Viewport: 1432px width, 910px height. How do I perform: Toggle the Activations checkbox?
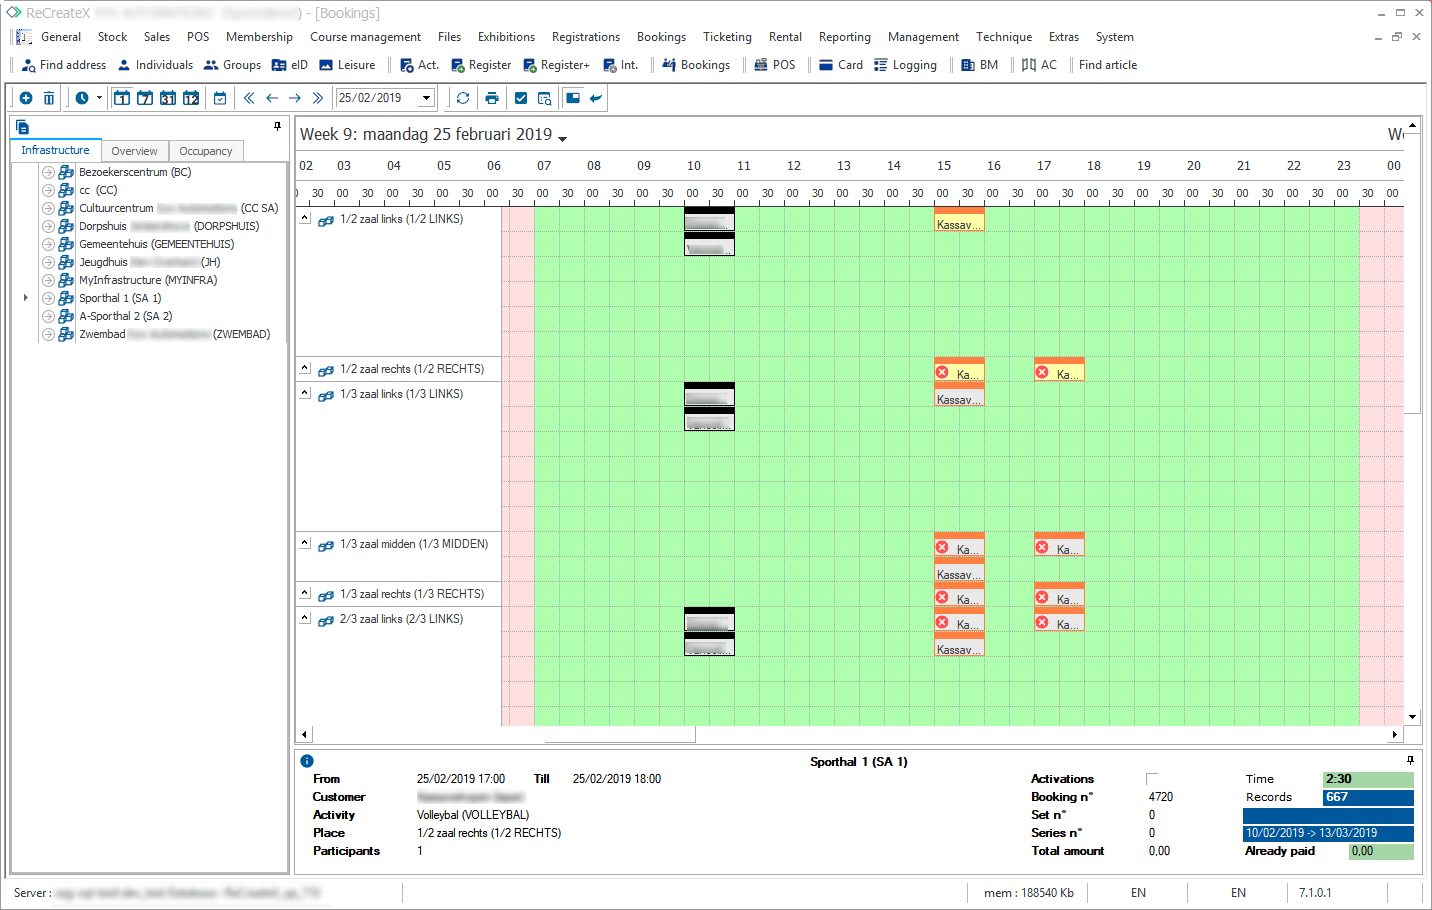coord(1151,779)
